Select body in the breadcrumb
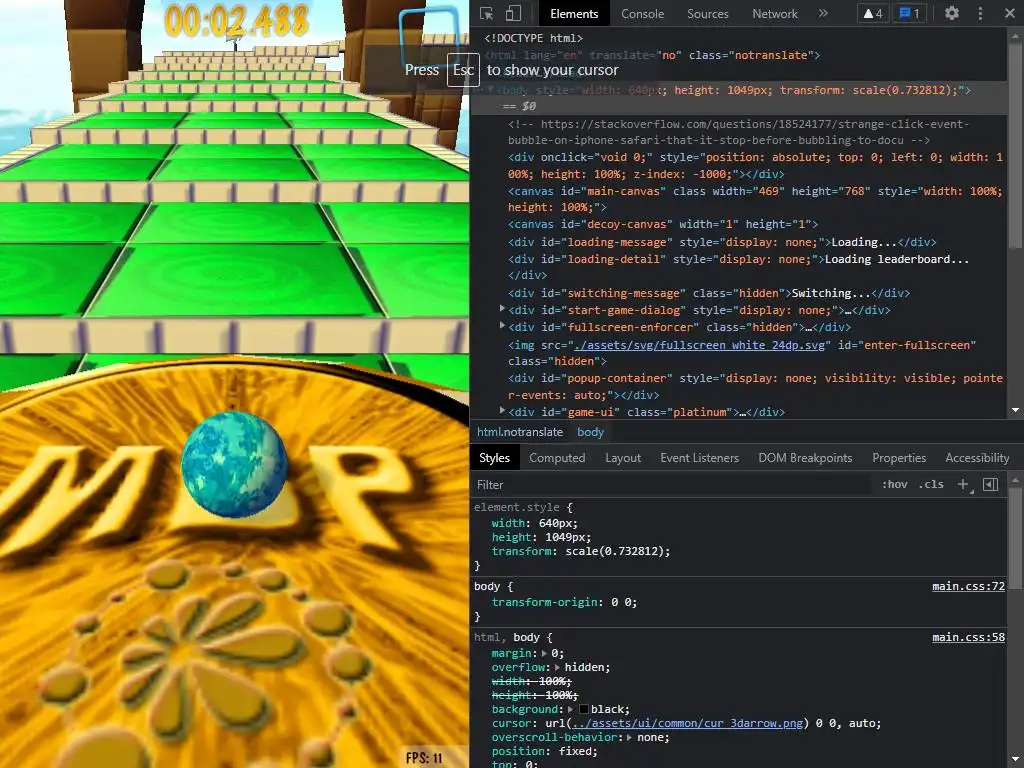The height and width of the screenshot is (768, 1024). click(x=590, y=432)
